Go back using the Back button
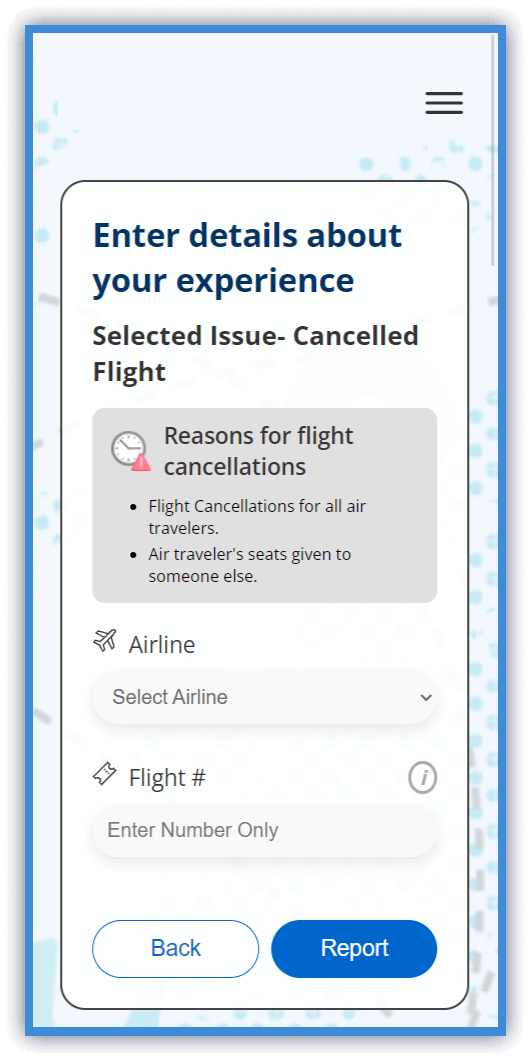531x1061 pixels. (176, 949)
